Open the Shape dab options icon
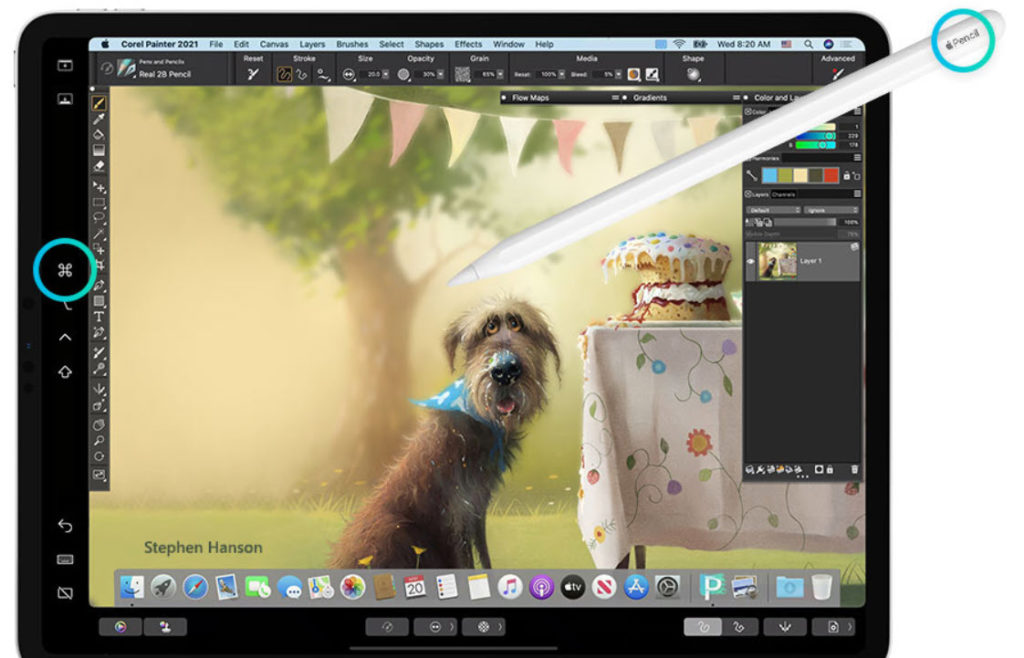The image size is (1024, 658). coord(693,74)
